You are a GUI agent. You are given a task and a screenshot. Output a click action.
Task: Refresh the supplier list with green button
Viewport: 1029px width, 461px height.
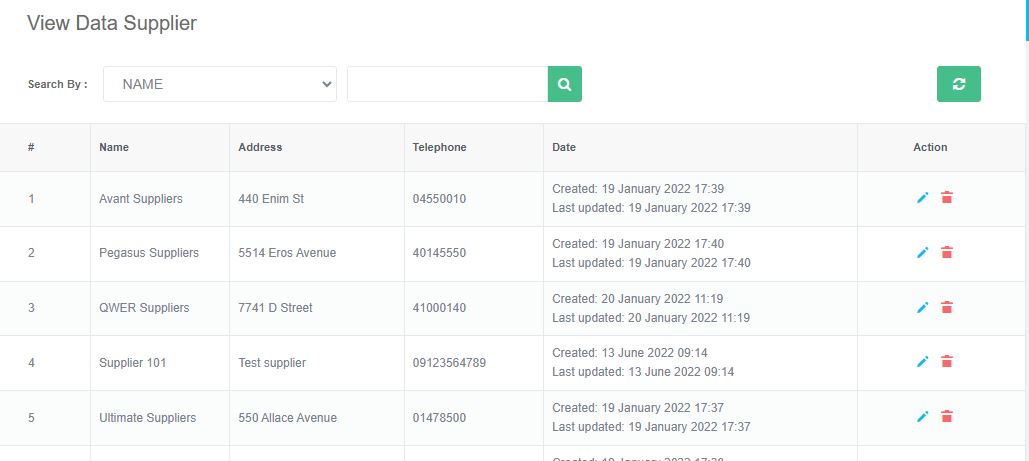[x=958, y=84]
